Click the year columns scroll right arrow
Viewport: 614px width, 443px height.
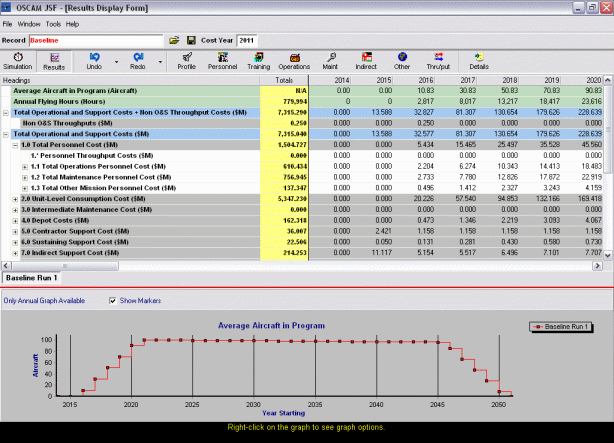[x=598, y=266]
